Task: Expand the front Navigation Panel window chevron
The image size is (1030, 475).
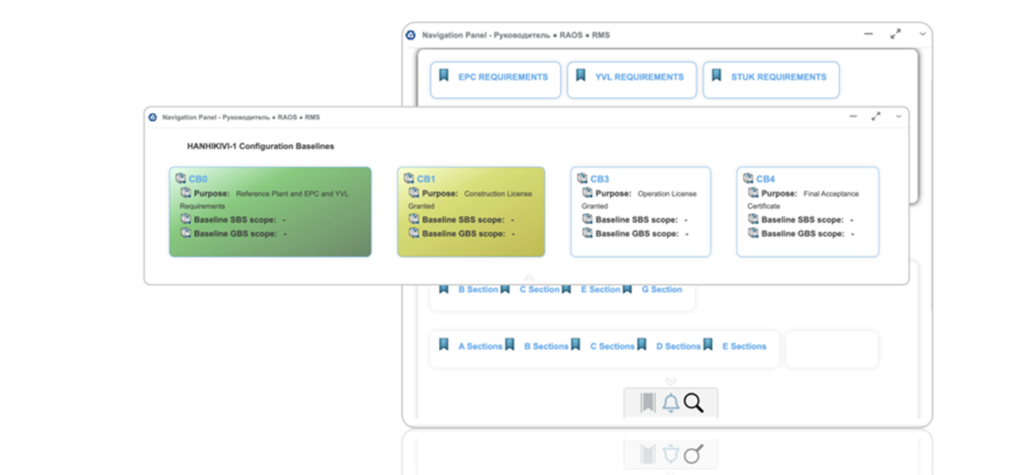Action: pos(899,116)
